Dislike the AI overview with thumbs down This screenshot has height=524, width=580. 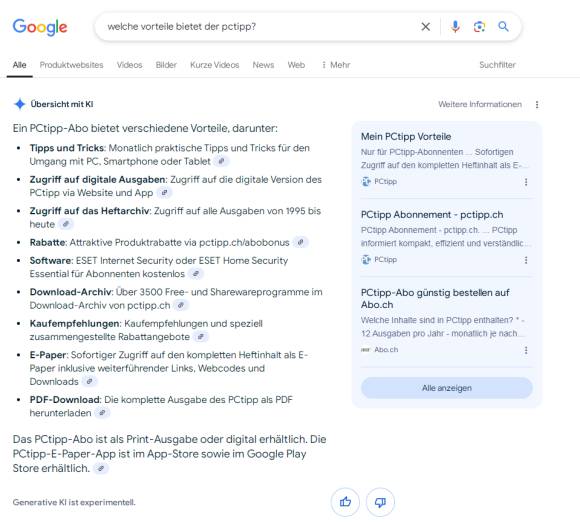(380, 502)
